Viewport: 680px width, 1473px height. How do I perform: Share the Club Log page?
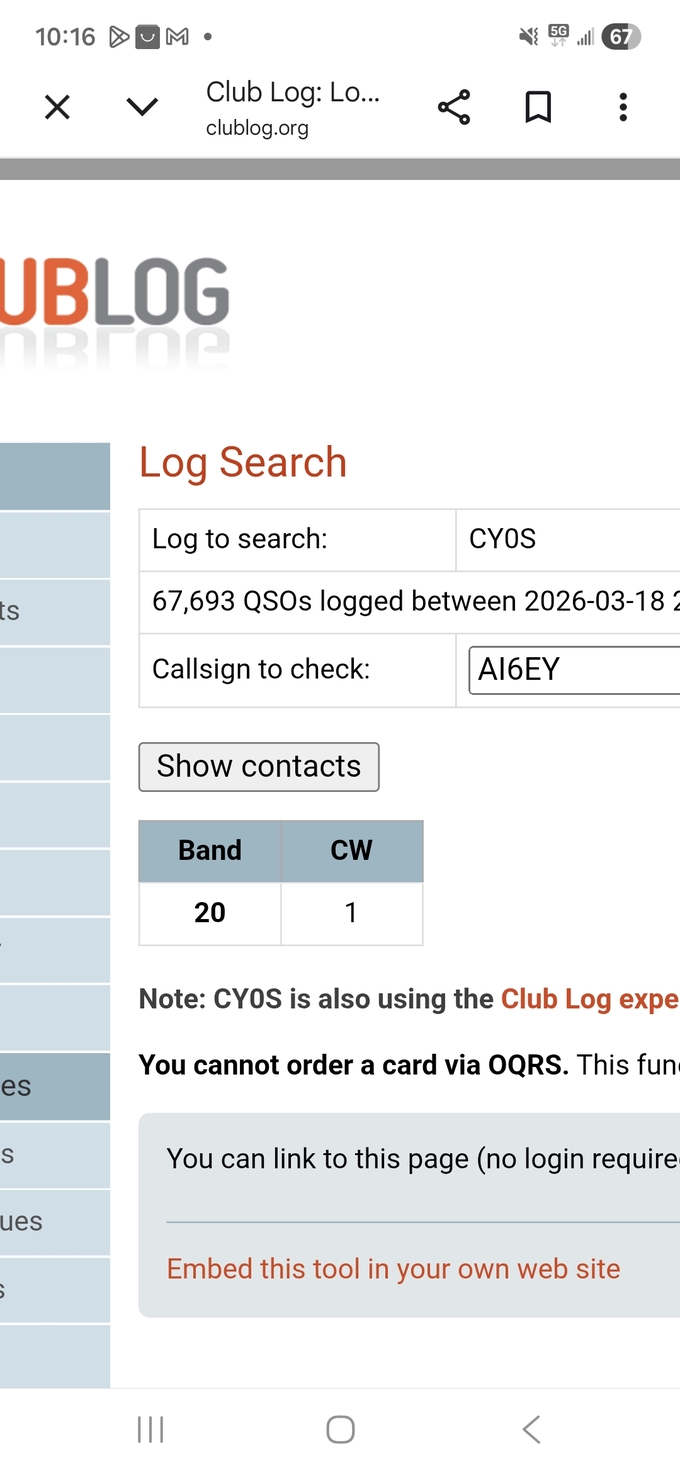point(454,107)
